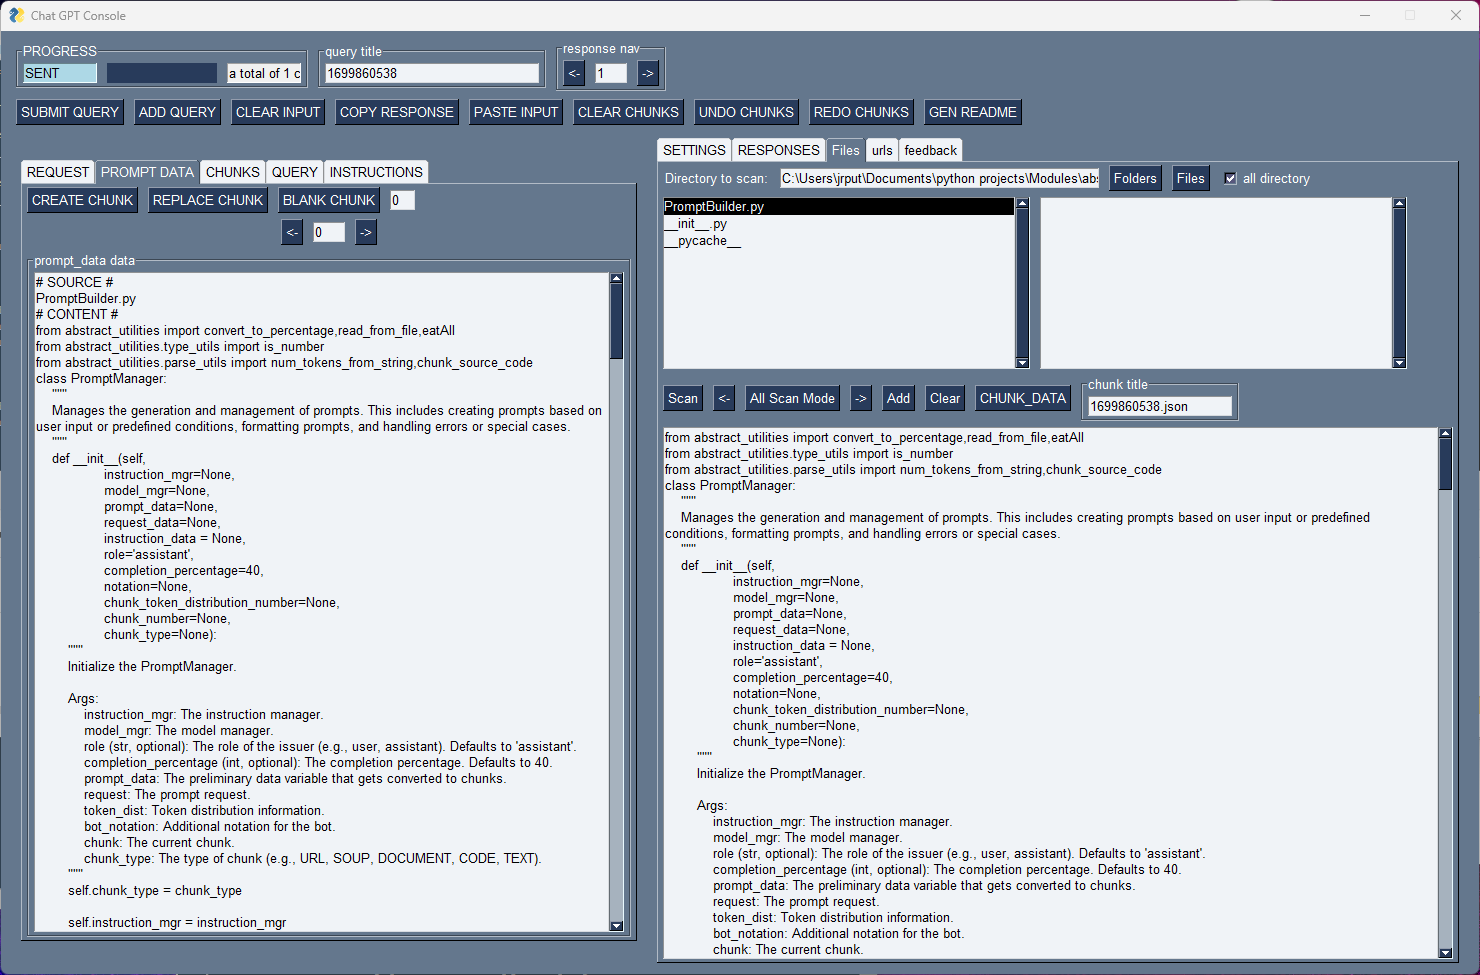Click the Files browse button
This screenshot has width=1480, height=975.
pyautogui.click(x=1191, y=178)
